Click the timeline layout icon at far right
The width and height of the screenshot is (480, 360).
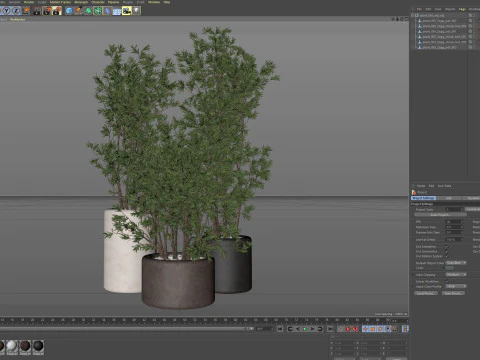point(405,329)
